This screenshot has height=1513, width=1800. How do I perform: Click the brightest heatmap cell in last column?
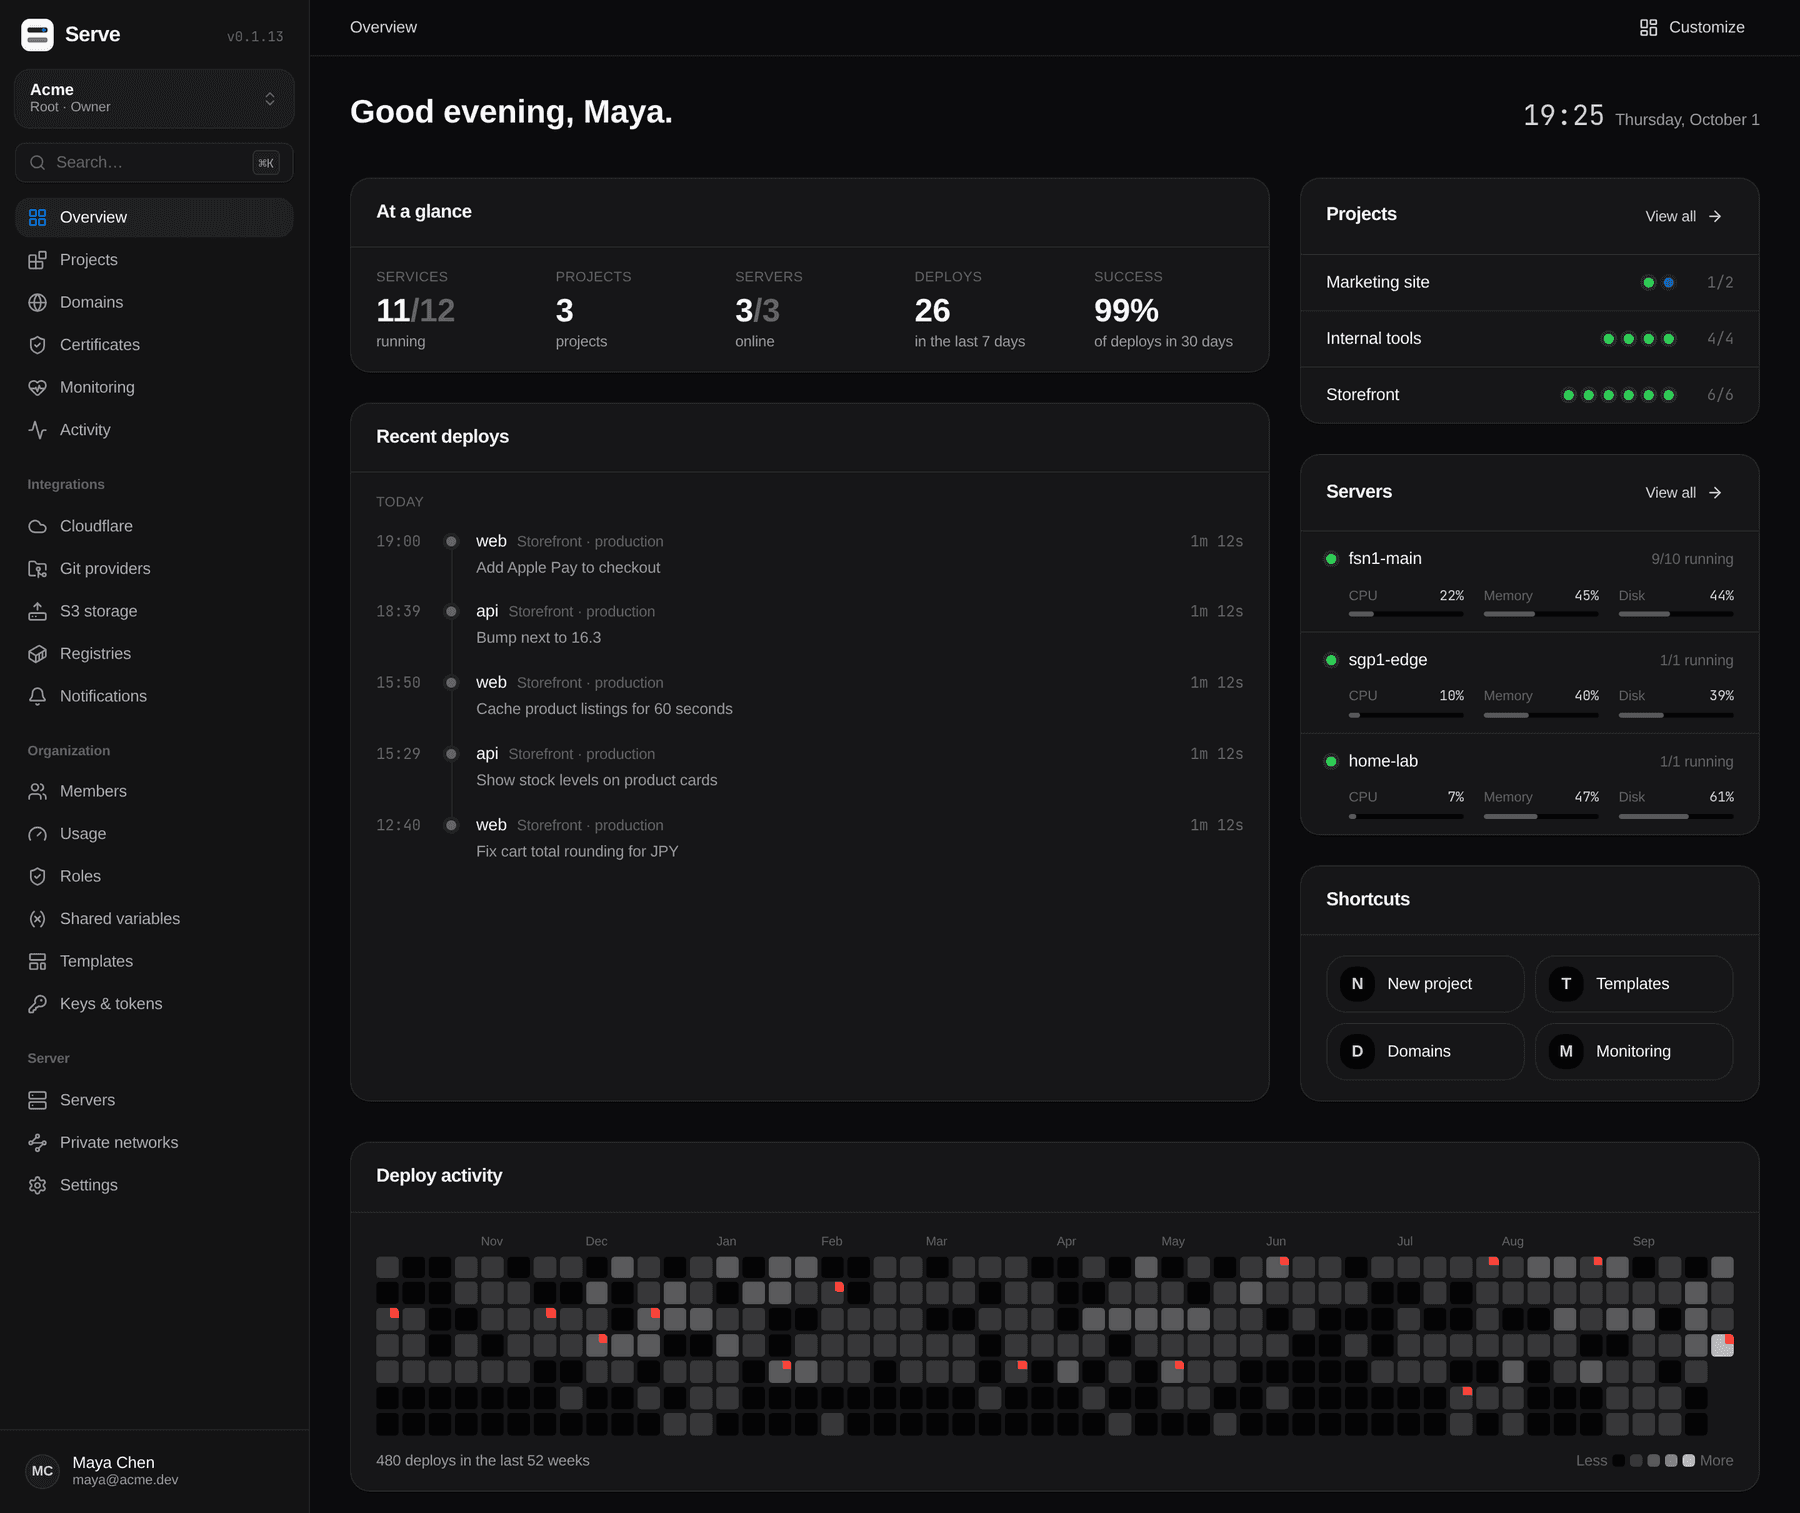pyautogui.click(x=1722, y=1345)
